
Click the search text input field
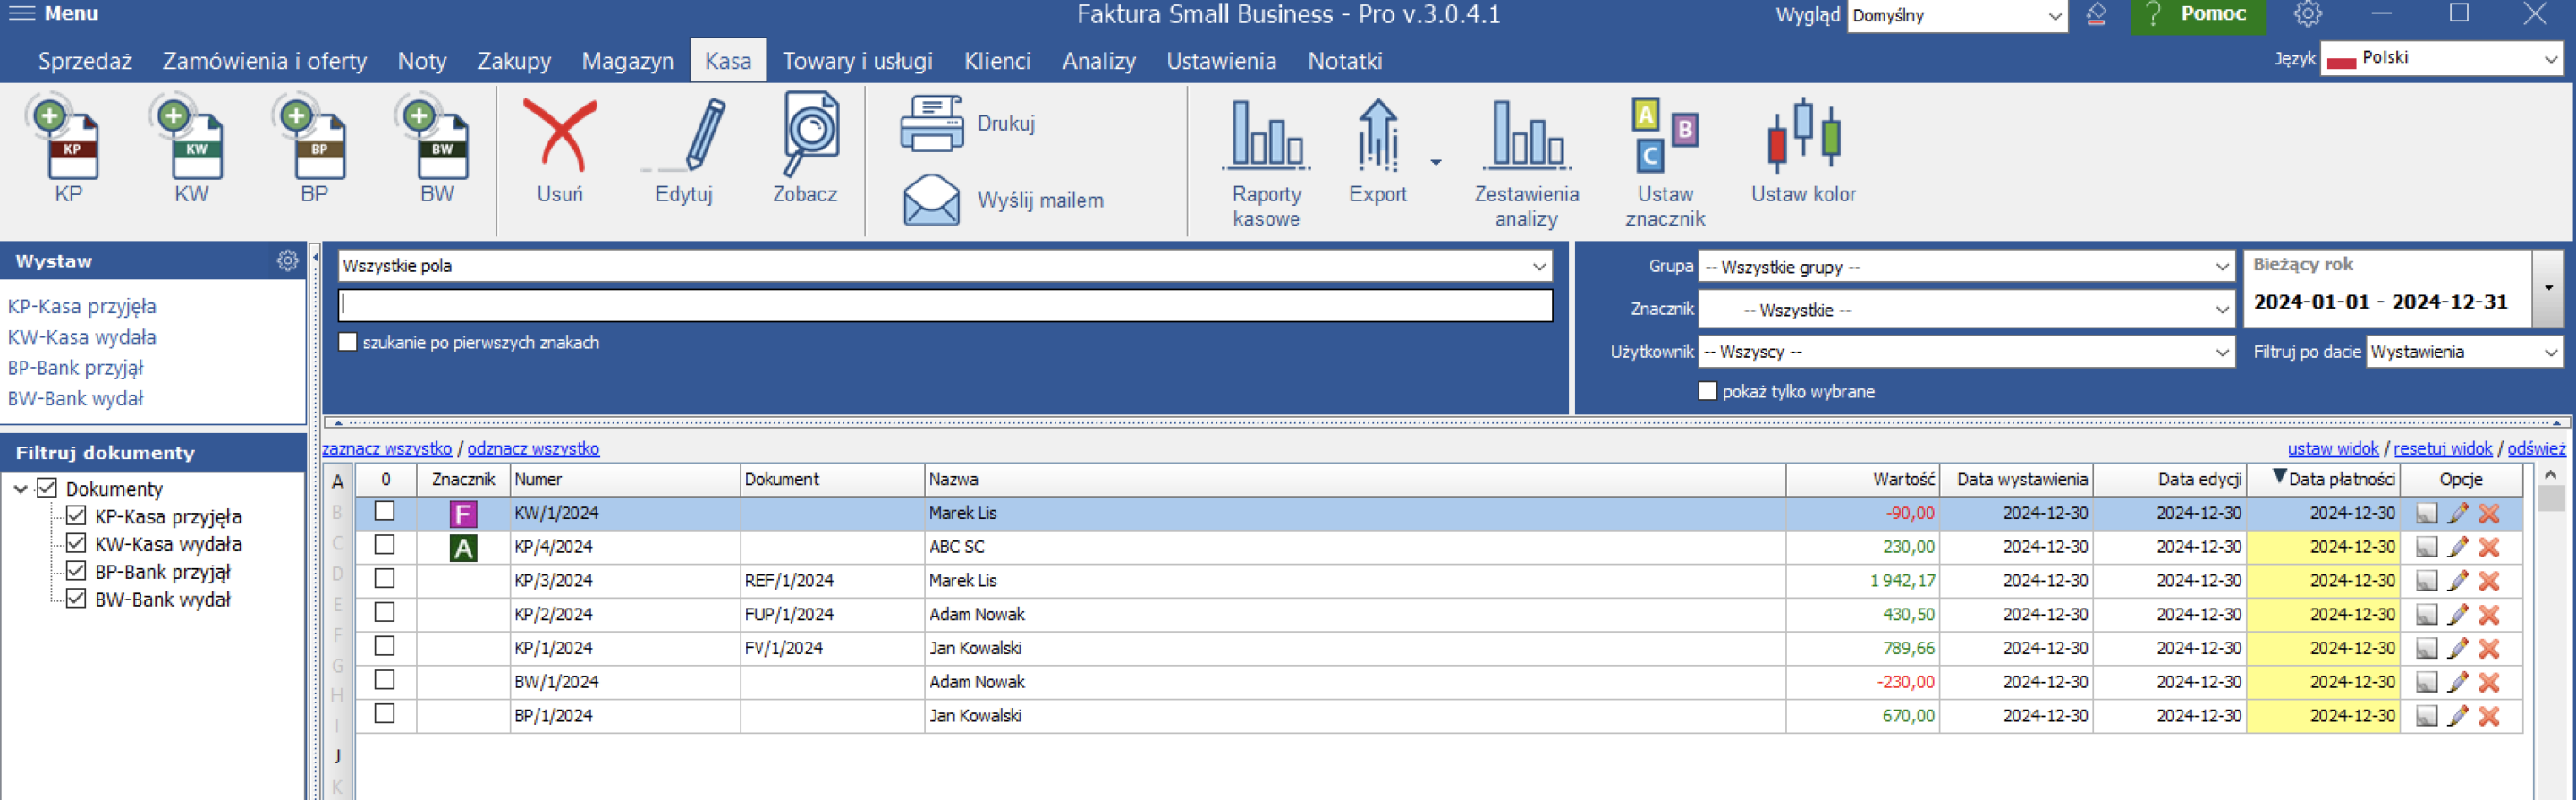coord(945,305)
